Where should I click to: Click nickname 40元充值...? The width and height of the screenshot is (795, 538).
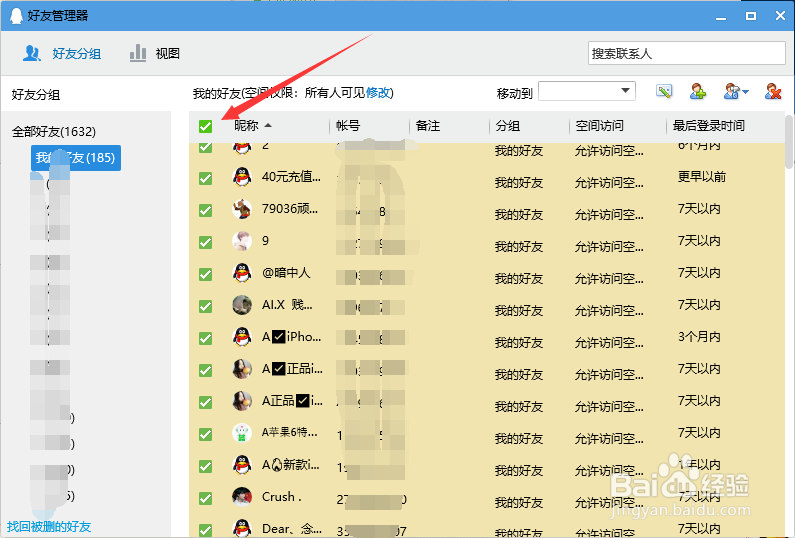[x=291, y=177]
